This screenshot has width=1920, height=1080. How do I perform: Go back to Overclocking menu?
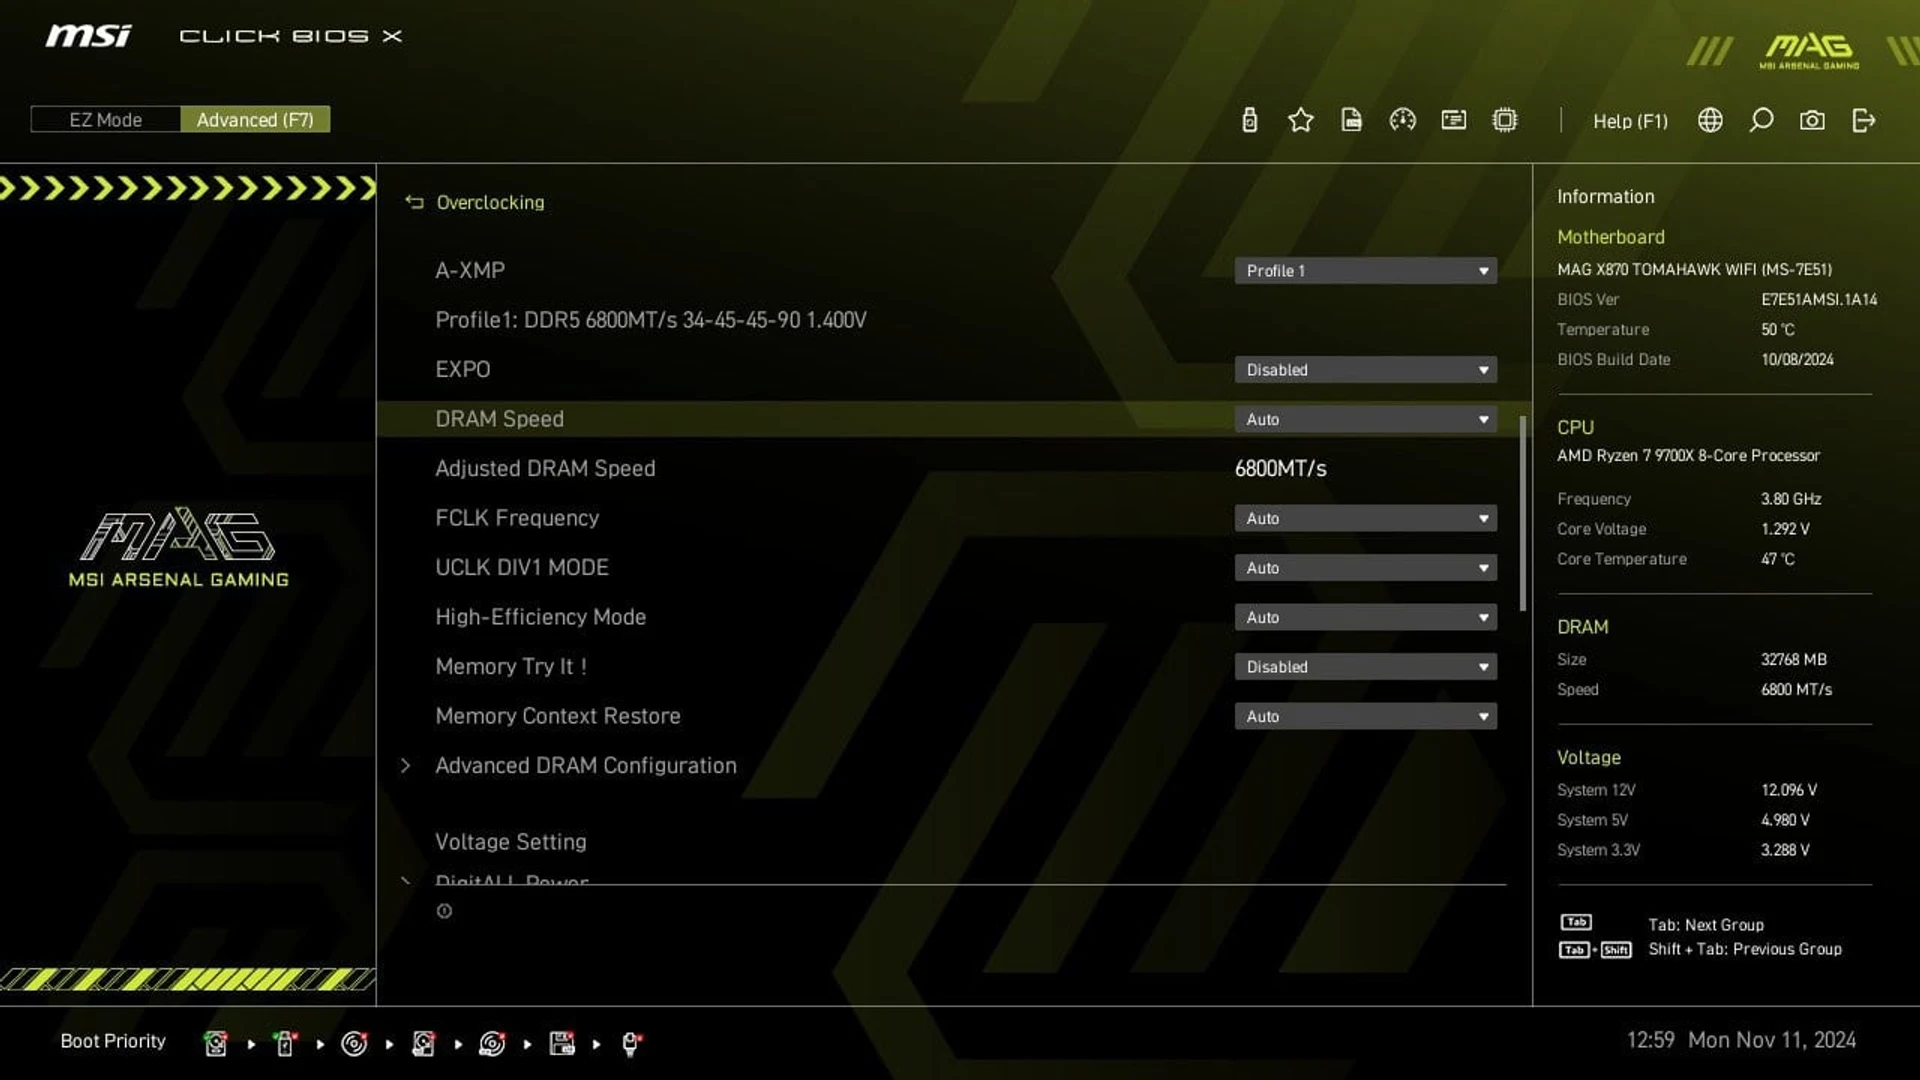tap(490, 202)
